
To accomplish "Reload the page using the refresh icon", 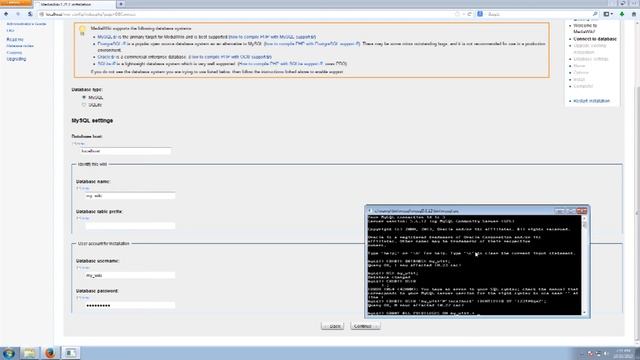I will pyautogui.click(x=469, y=14).
